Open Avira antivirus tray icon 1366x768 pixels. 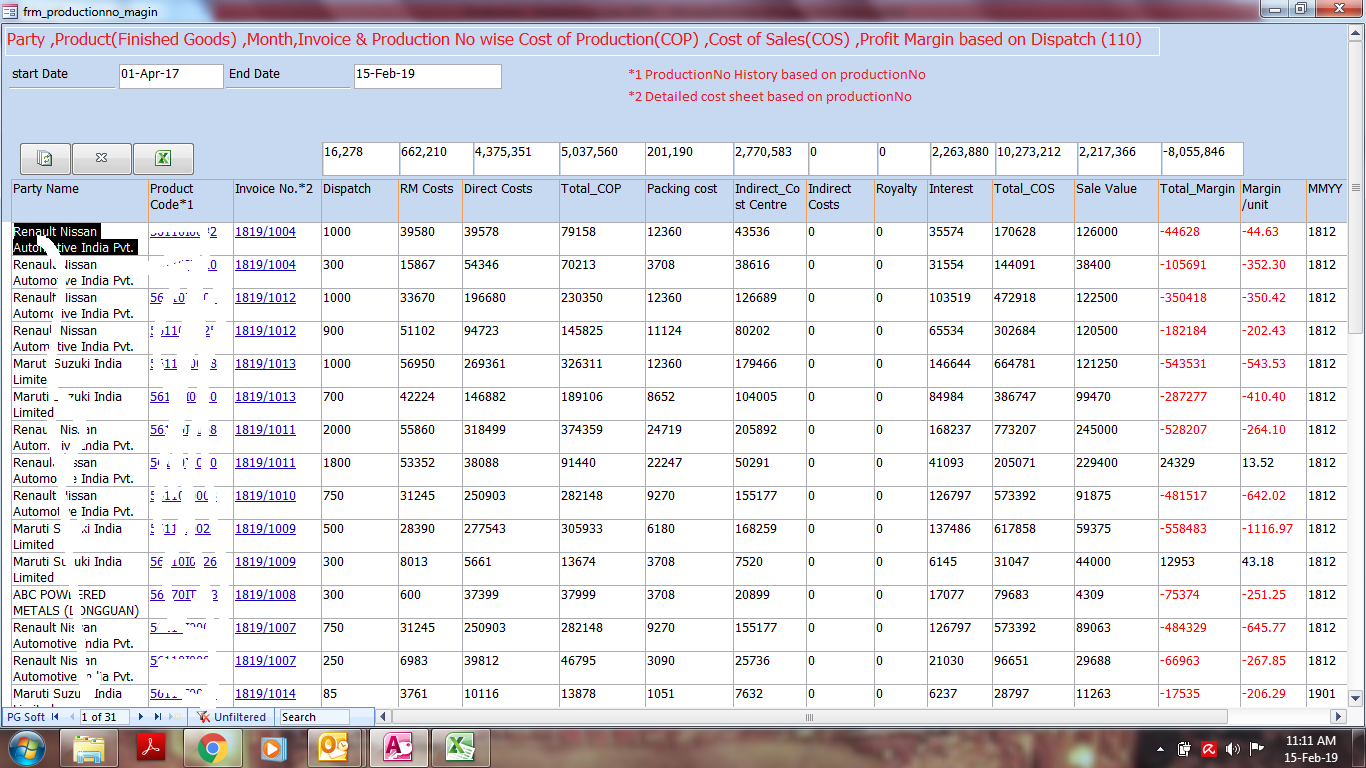point(1209,748)
